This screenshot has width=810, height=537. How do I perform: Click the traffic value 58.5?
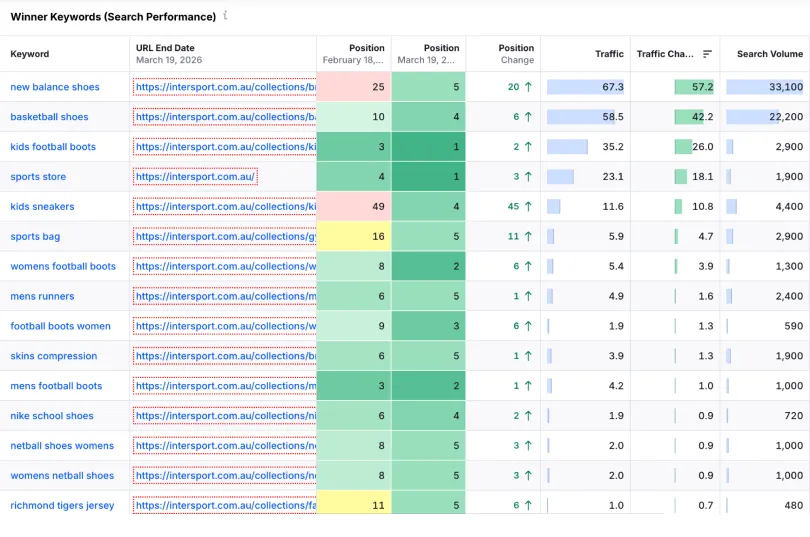click(x=613, y=117)
